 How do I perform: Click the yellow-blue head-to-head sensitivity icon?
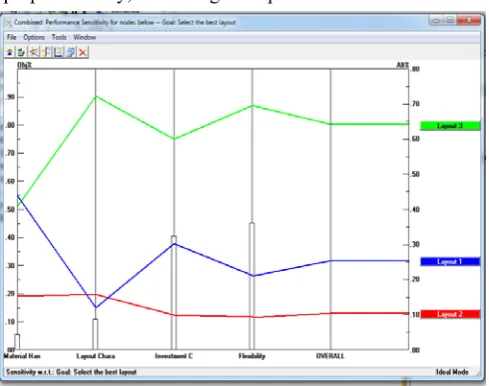[x=47, y=52]
